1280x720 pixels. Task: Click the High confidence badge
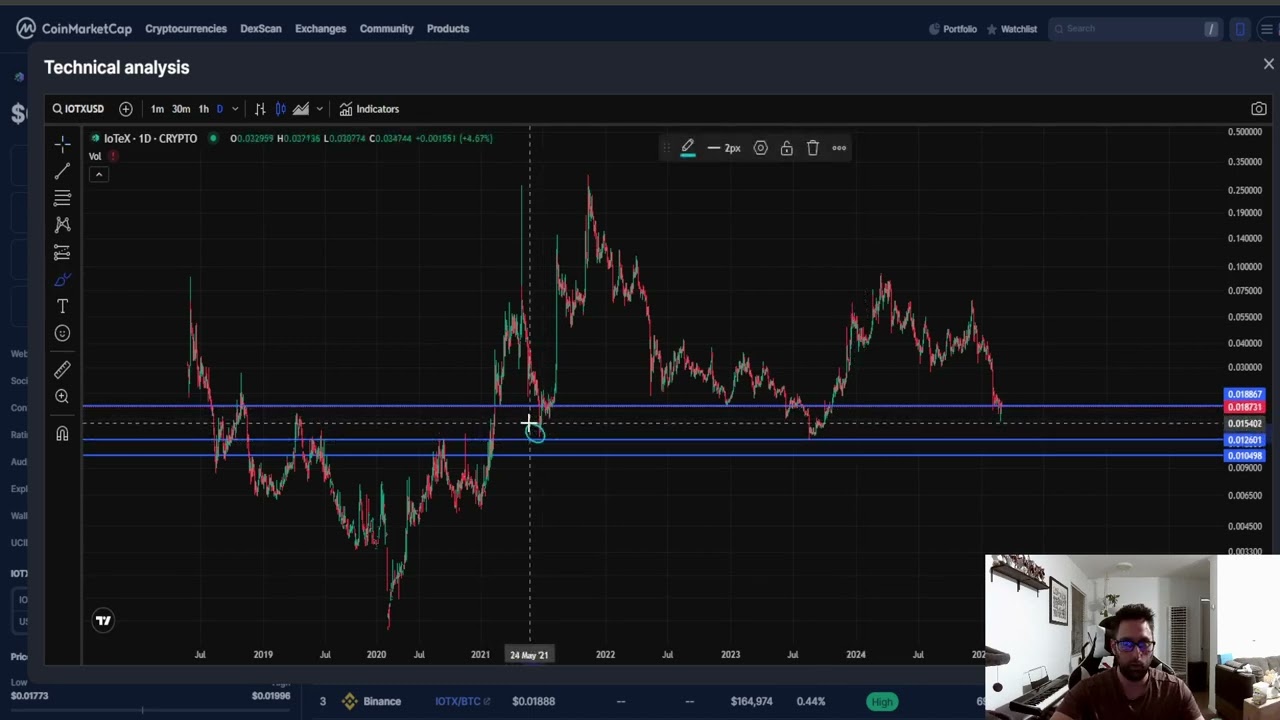point(882,702)
